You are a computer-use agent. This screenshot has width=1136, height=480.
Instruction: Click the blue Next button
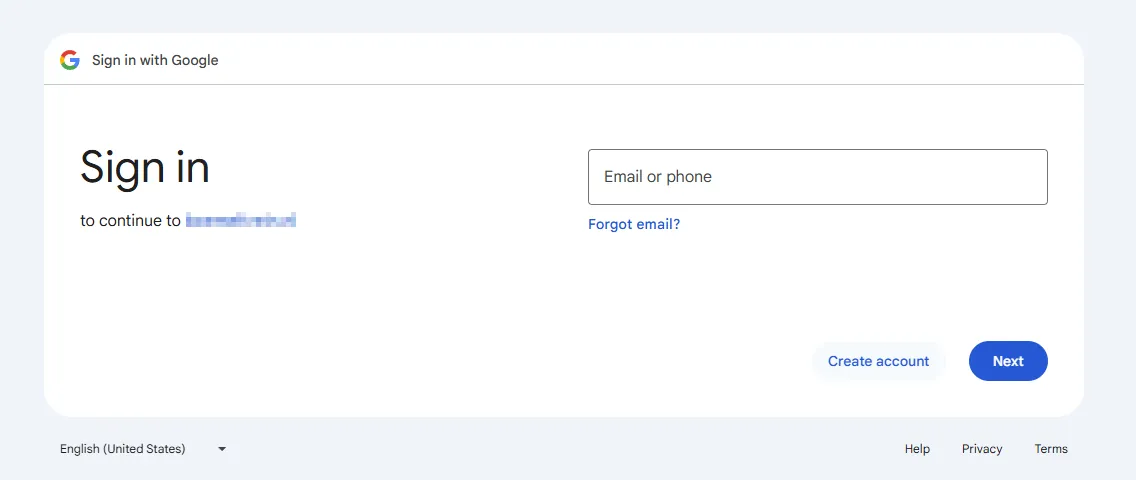click(x=1008, y=361)
